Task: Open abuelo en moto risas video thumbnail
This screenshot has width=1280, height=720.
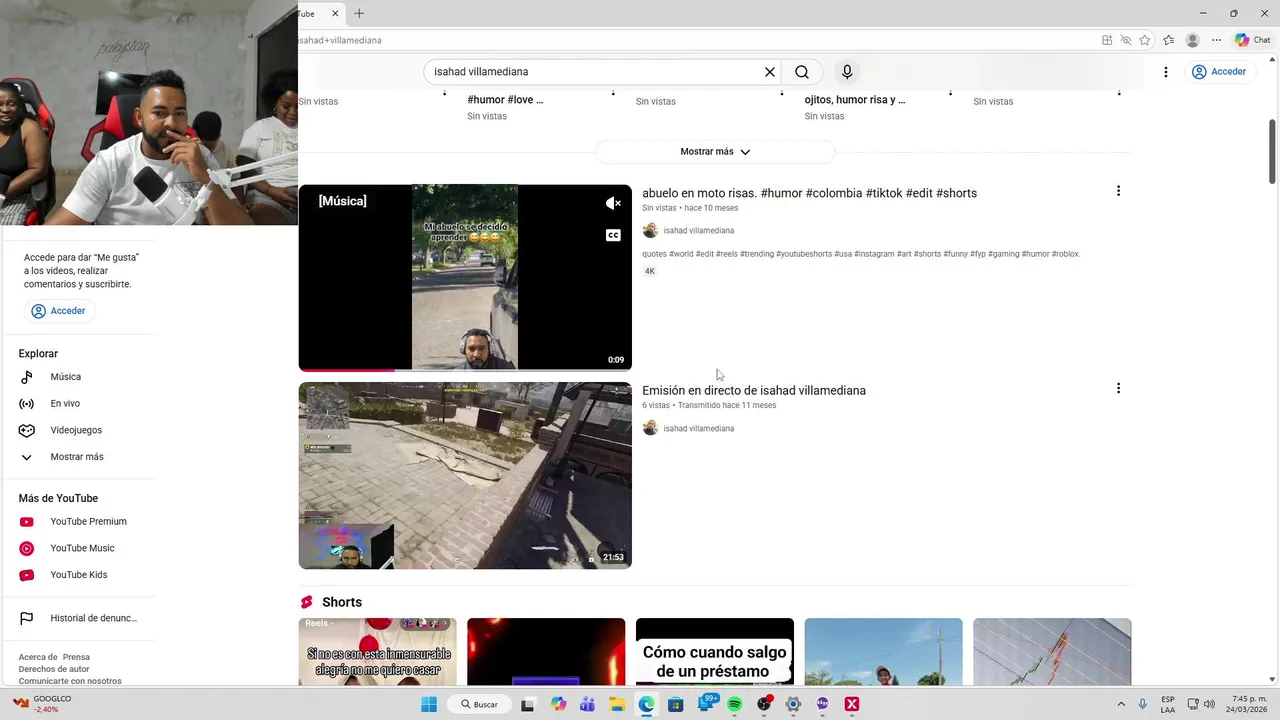Action: [465, 277]
